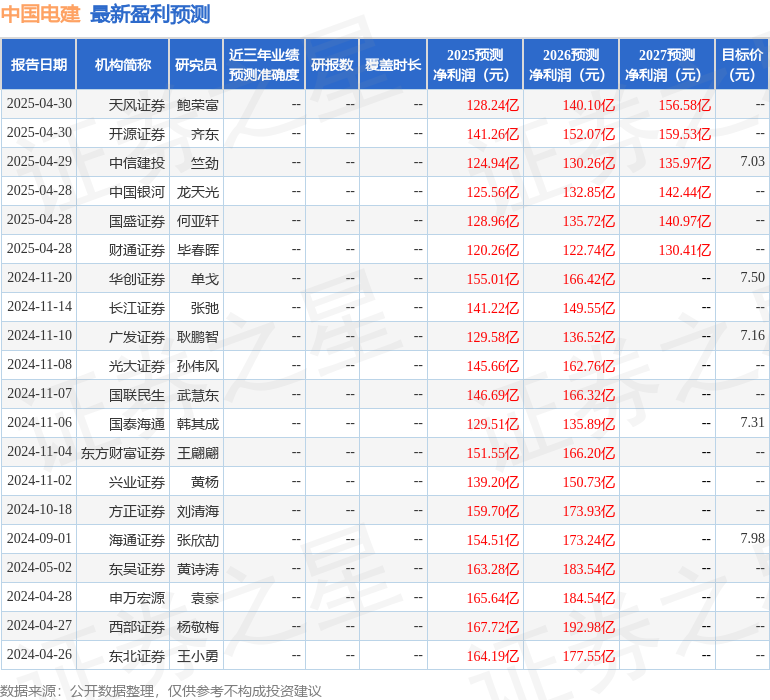Click the 2025 forecast value 128.24亿
The height and width of the screenshot is (700, 770).
point(493,105)
